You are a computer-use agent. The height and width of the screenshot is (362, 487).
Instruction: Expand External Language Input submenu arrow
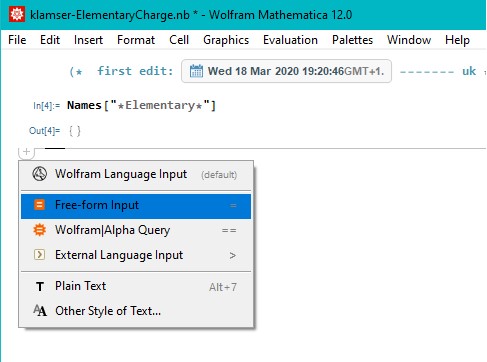[x=232, y=256]
